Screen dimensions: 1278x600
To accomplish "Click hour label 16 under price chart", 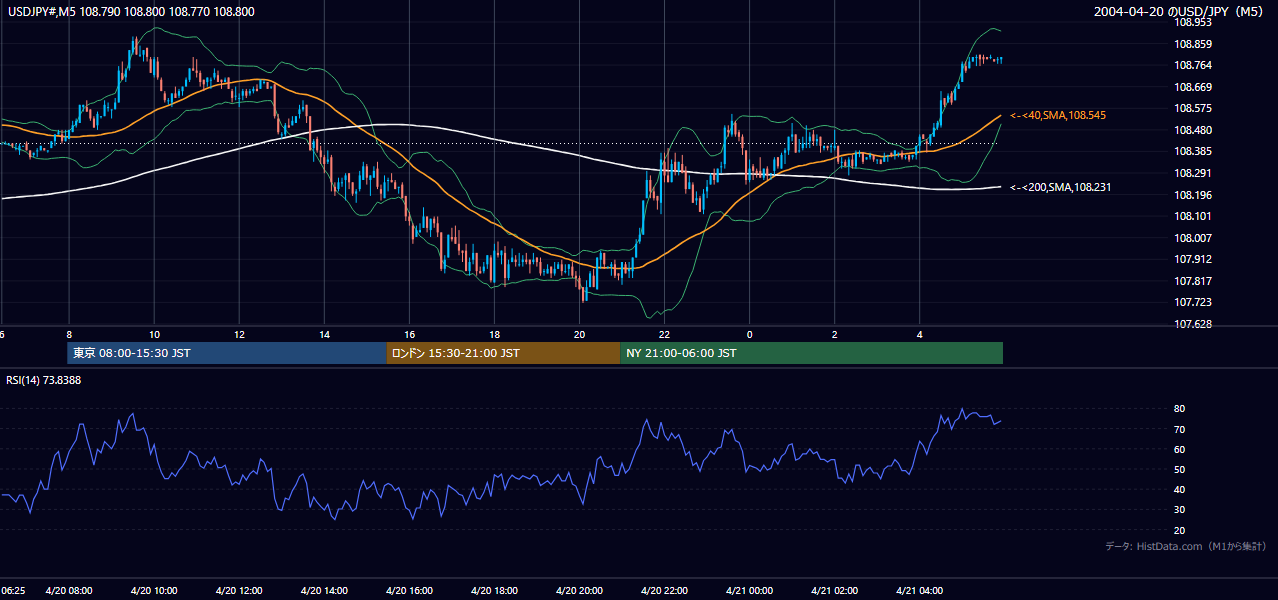I will tap(409, 335).
